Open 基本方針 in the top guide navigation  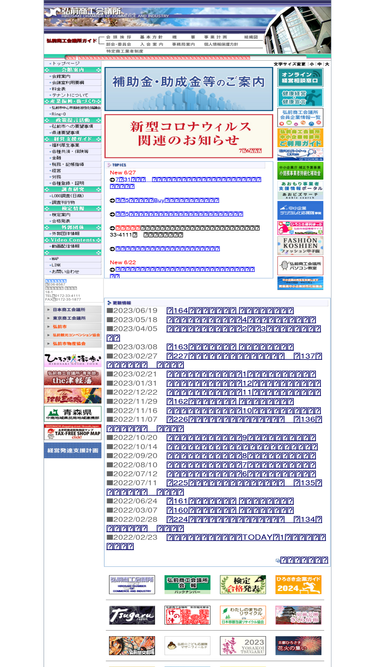[x=151, y=37]
